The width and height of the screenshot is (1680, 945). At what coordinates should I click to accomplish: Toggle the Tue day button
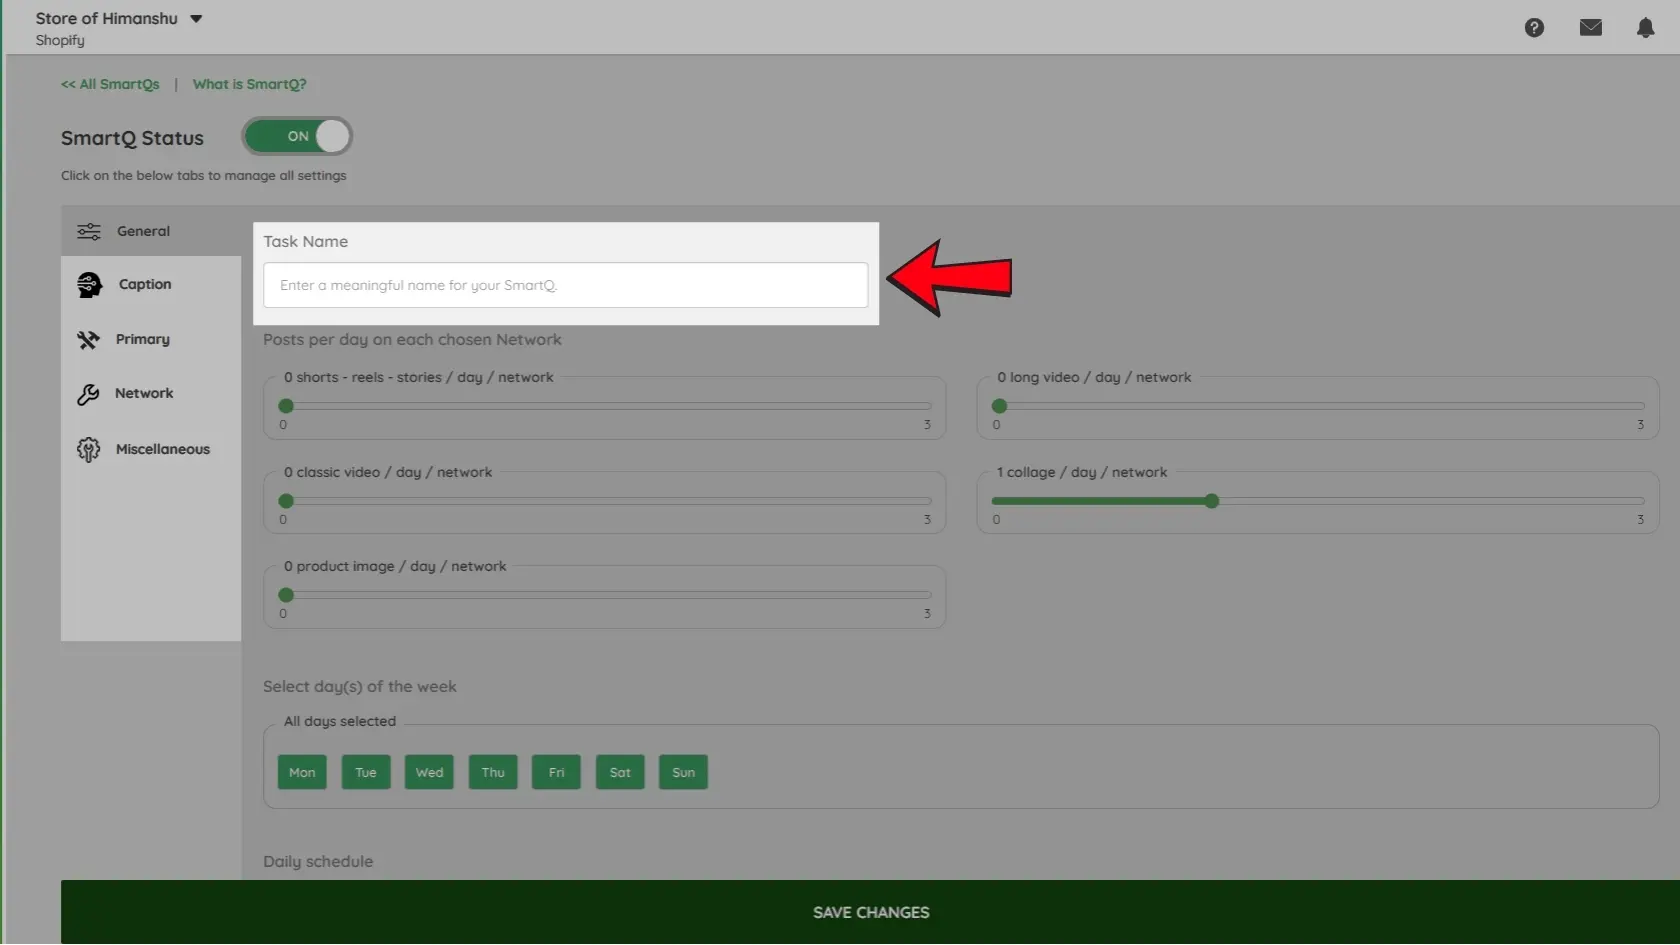tap(366, 772)
